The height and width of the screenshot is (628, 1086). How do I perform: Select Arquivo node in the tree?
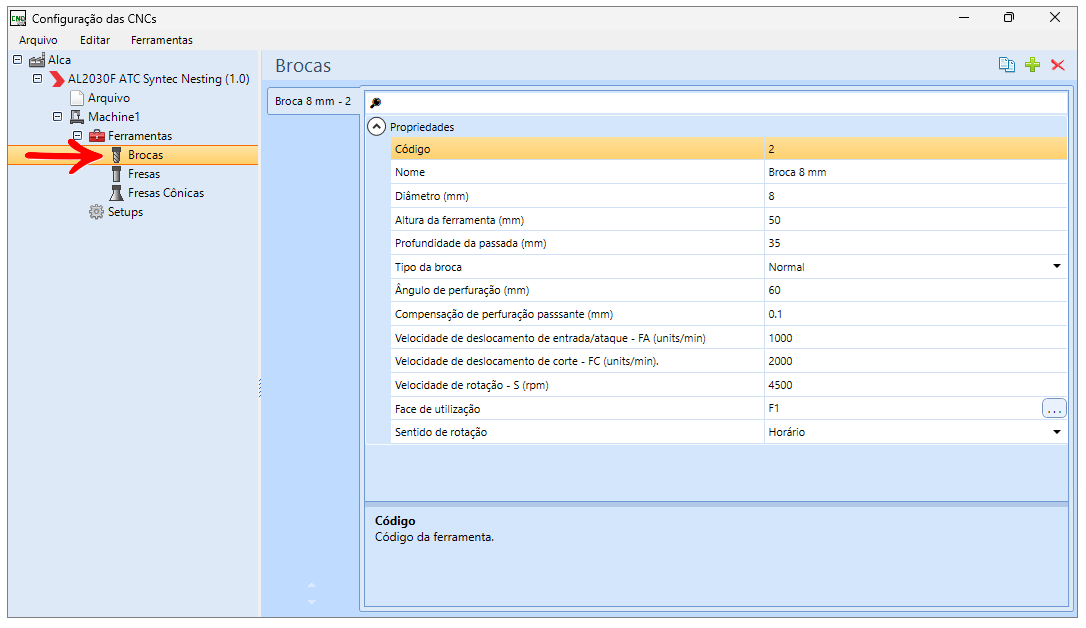pyautogui.click(x=109, y=98)
